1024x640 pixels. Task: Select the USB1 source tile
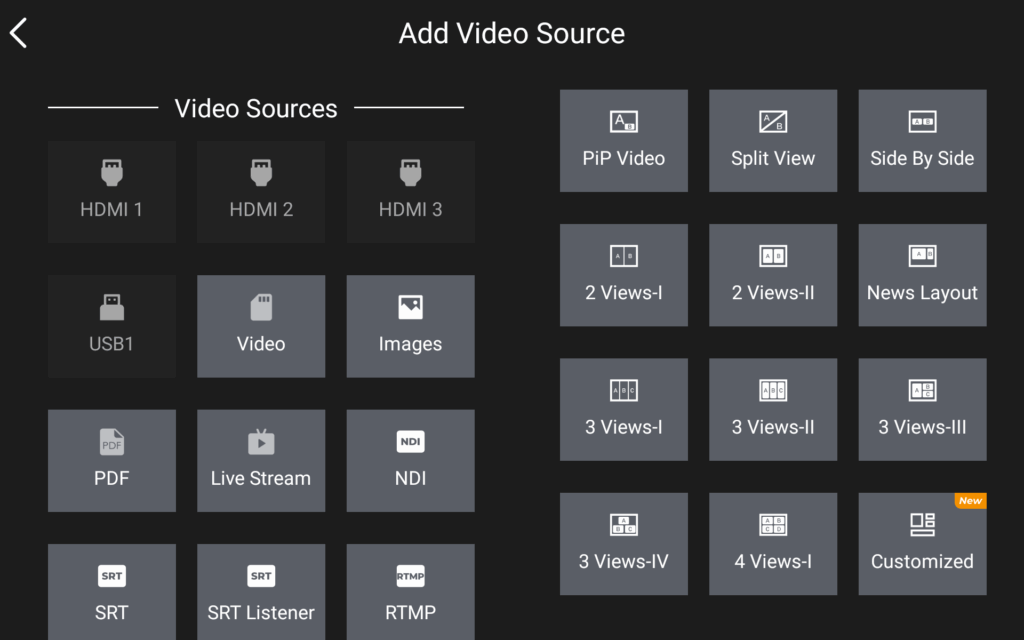pos(111,326)
